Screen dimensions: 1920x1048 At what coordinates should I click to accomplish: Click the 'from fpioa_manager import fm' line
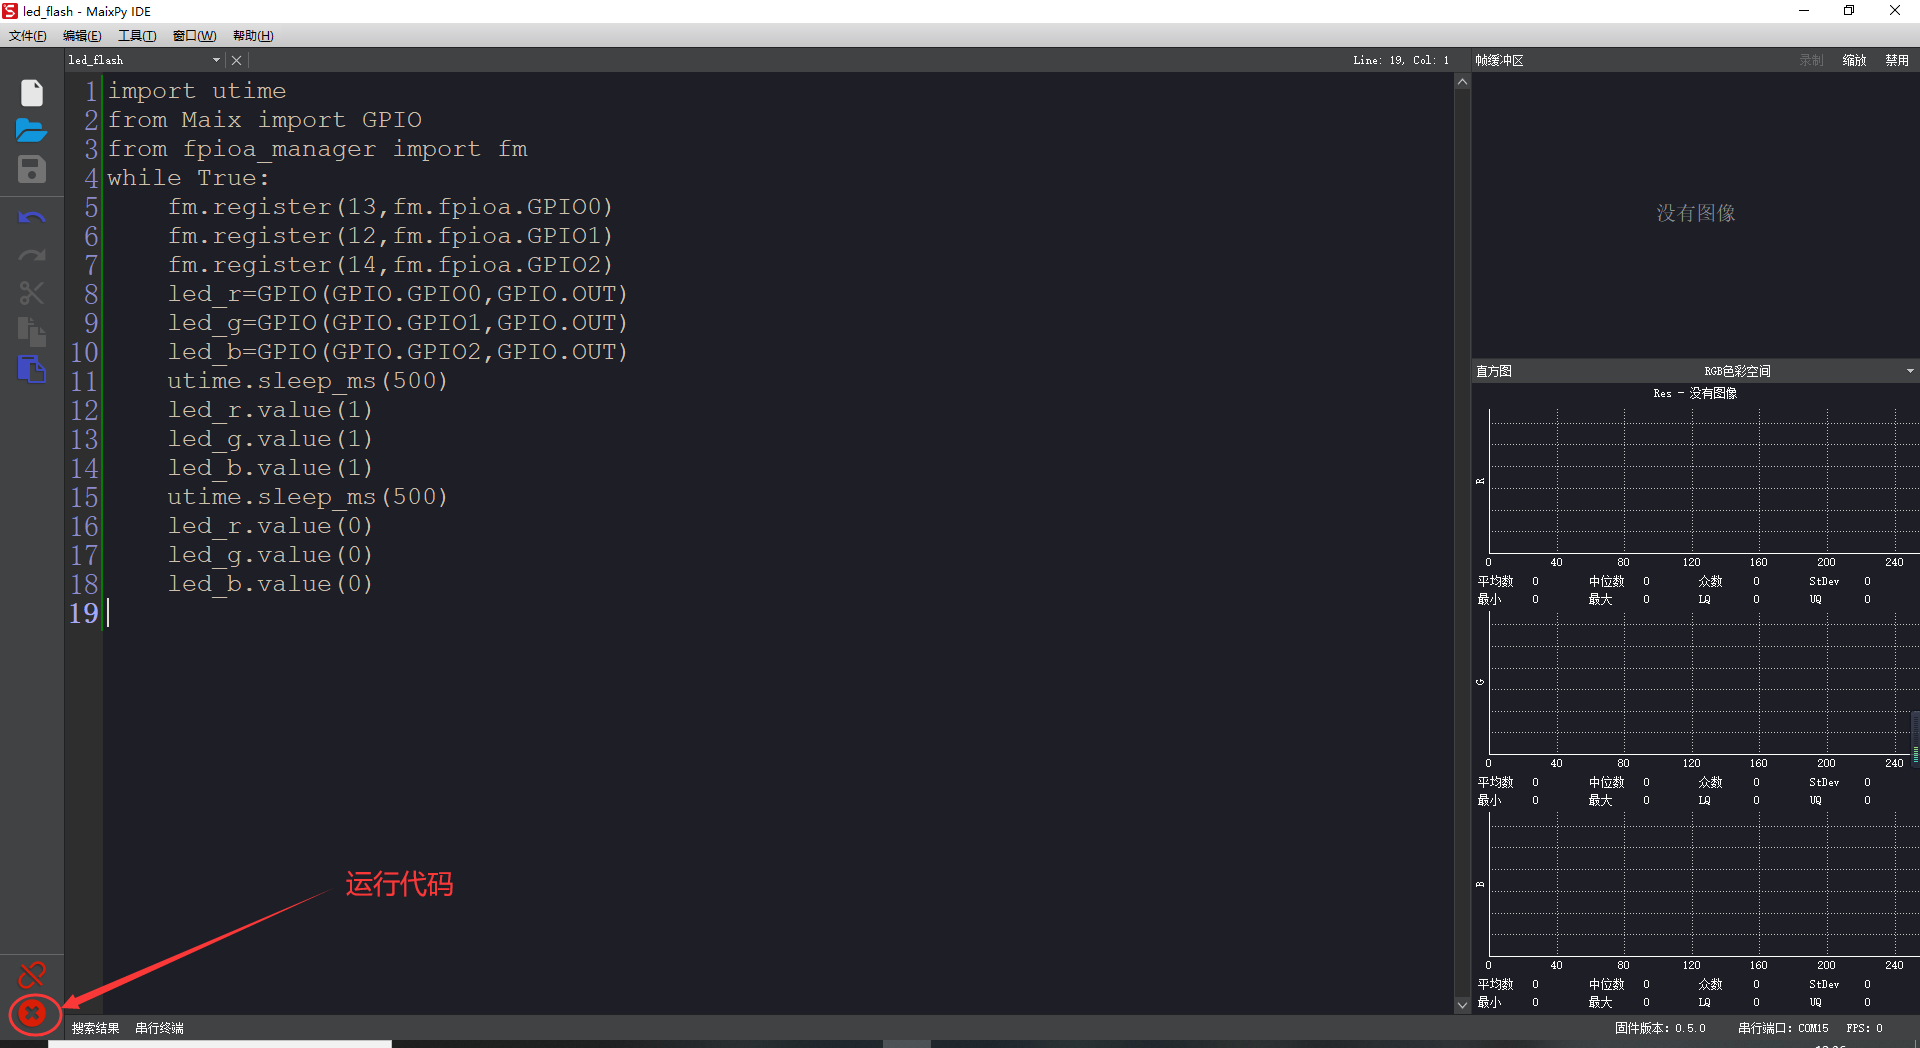point(317,149)
